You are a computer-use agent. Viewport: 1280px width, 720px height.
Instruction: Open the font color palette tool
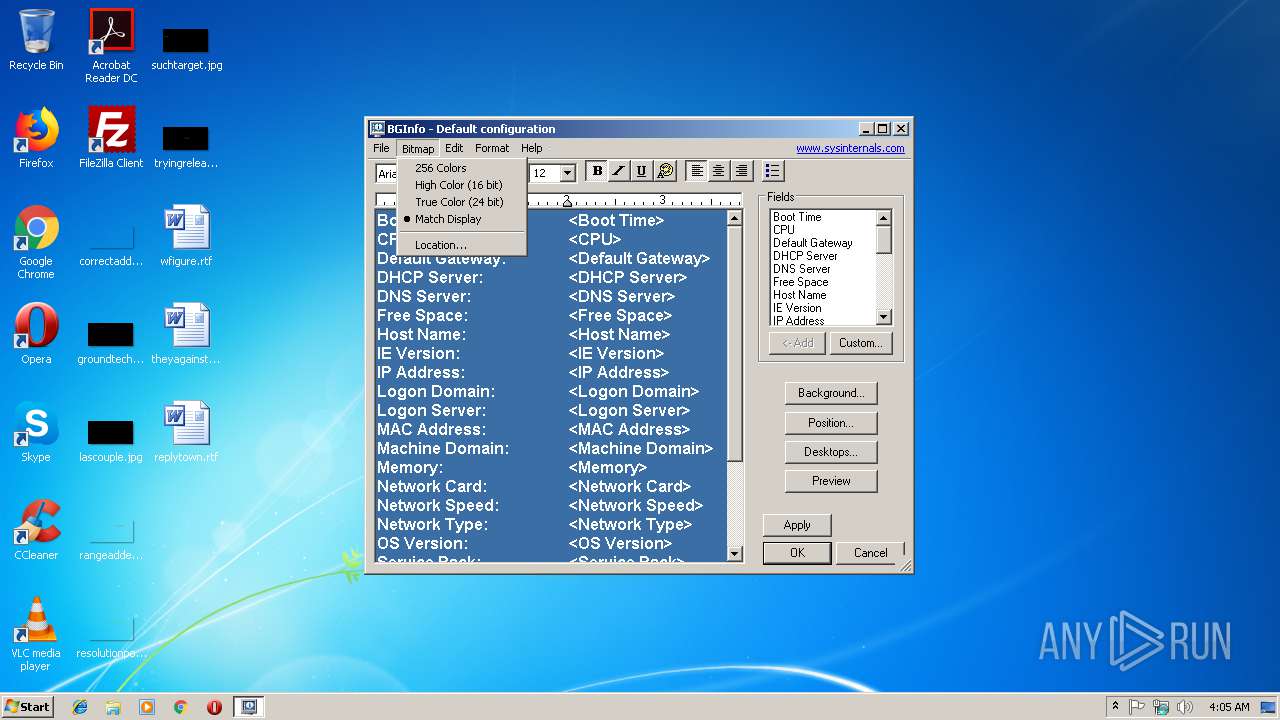pos(664,171)
